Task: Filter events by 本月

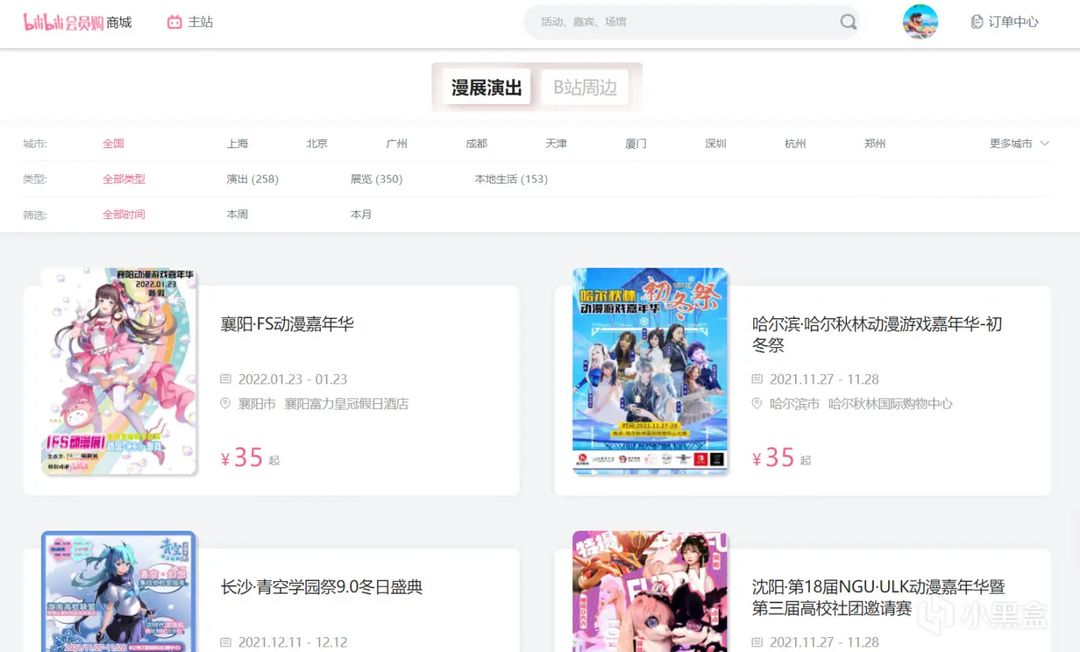Action: tap(361, 214)
